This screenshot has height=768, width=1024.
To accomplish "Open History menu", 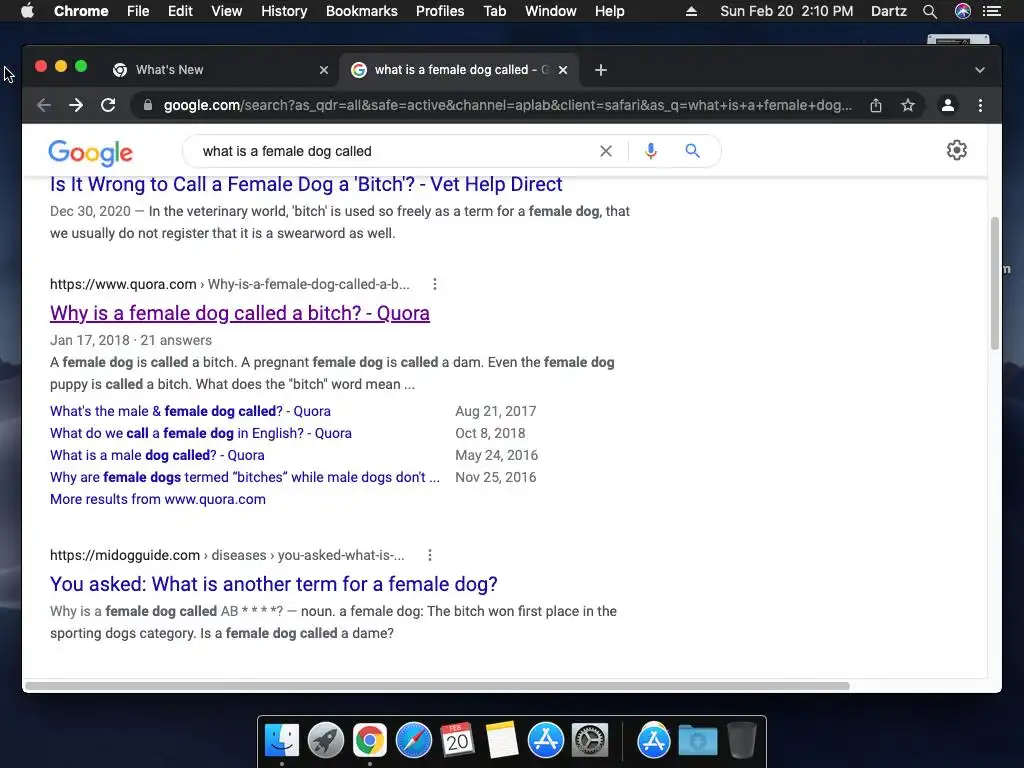I will coord(284,11).
